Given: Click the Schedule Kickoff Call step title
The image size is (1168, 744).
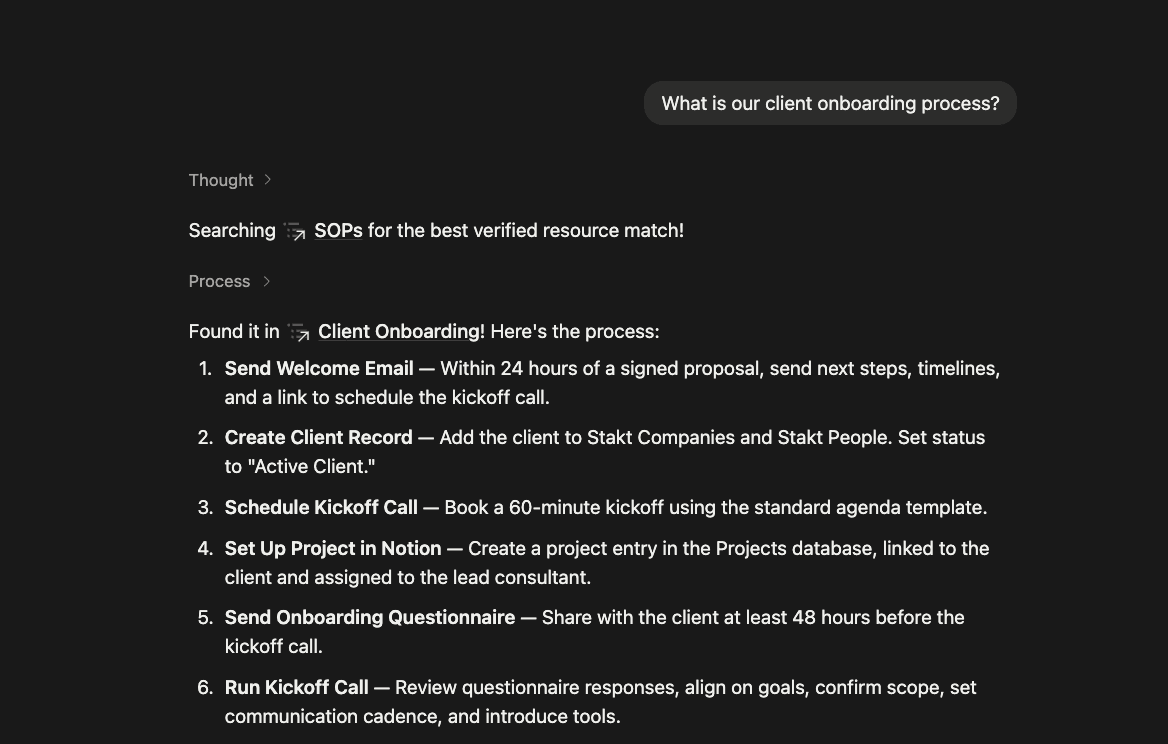Looking at the screenshot, I should click(x=321, y=507).
